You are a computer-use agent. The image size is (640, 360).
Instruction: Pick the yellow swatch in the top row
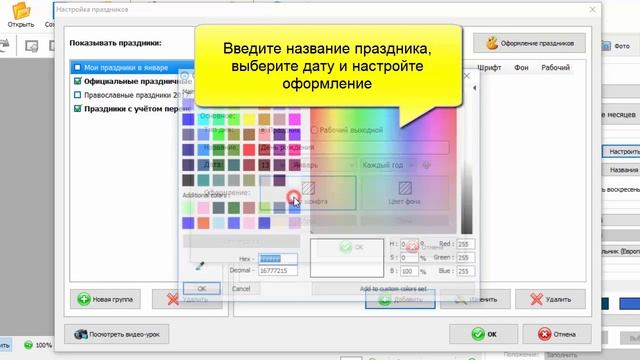coord(249,119)
